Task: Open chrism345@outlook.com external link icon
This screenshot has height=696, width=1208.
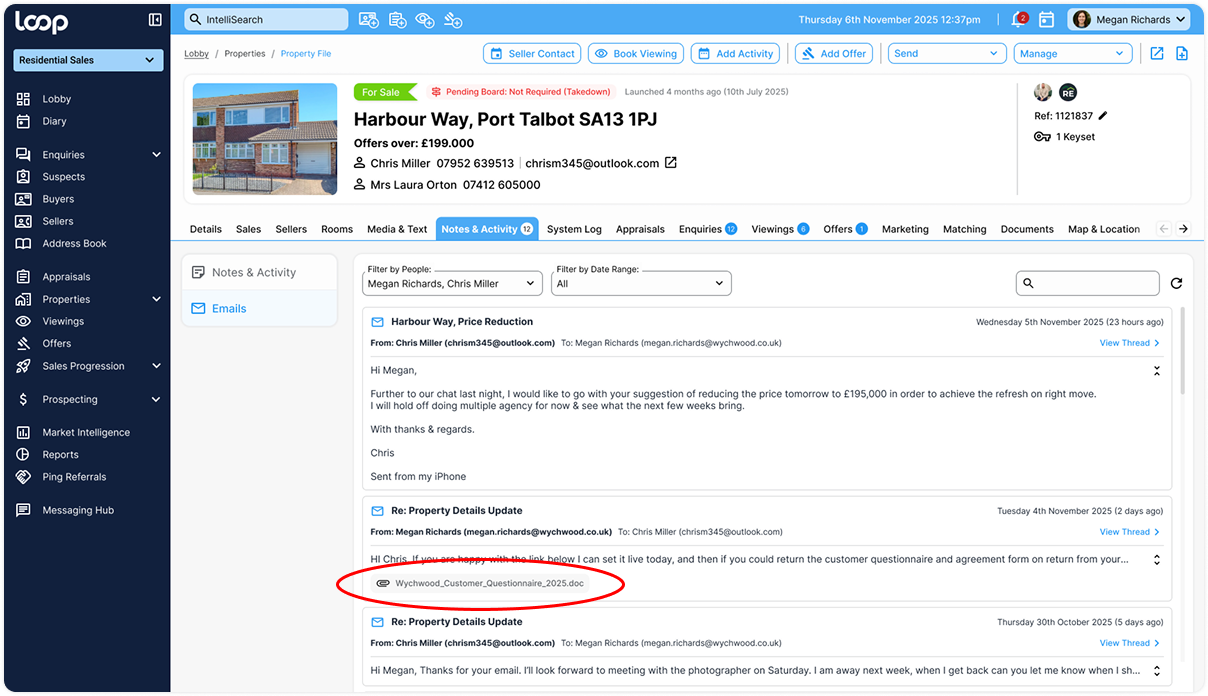Action: (671, 163)
